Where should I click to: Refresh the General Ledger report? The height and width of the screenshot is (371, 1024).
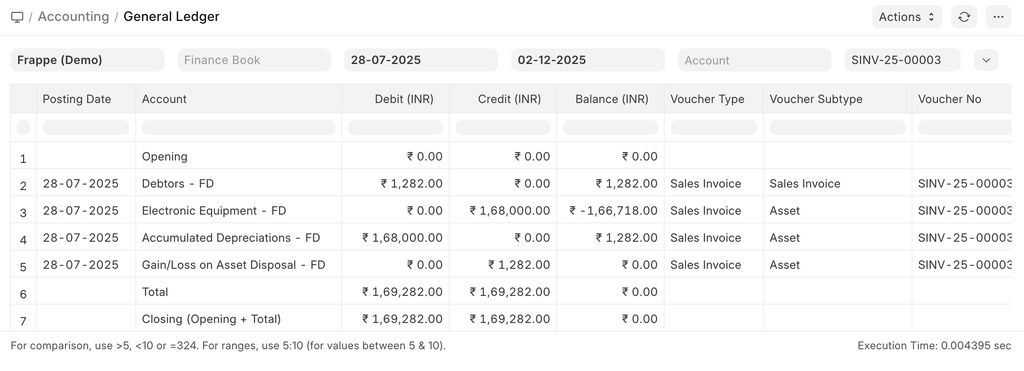[964, 17]
